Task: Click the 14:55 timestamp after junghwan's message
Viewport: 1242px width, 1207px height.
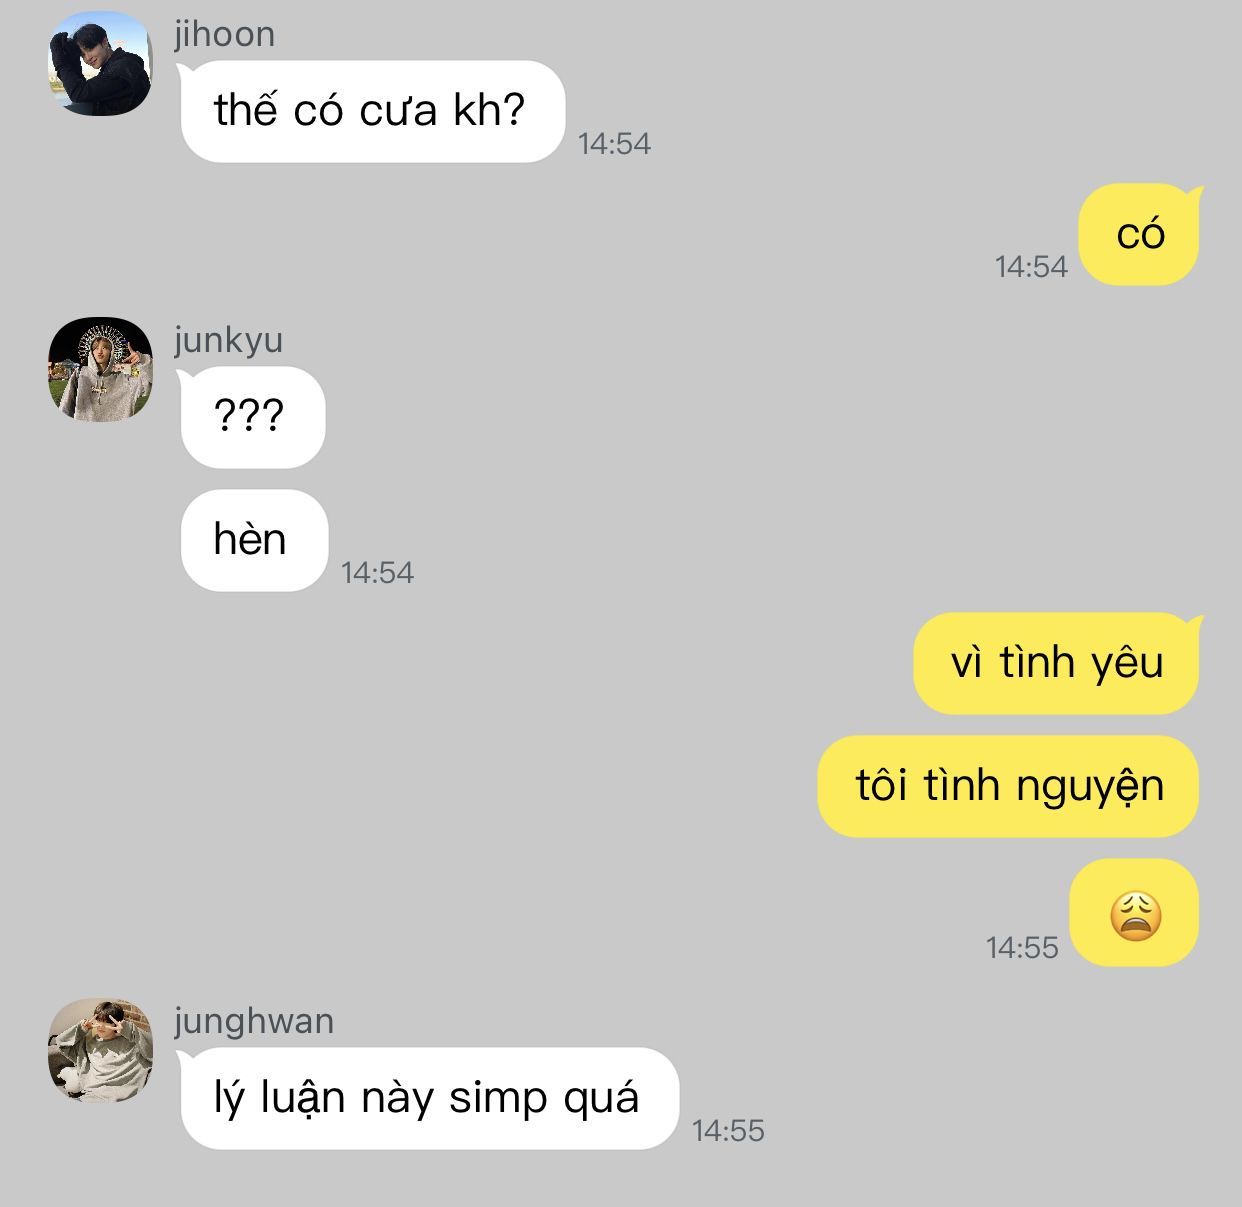Action: 728,1131
